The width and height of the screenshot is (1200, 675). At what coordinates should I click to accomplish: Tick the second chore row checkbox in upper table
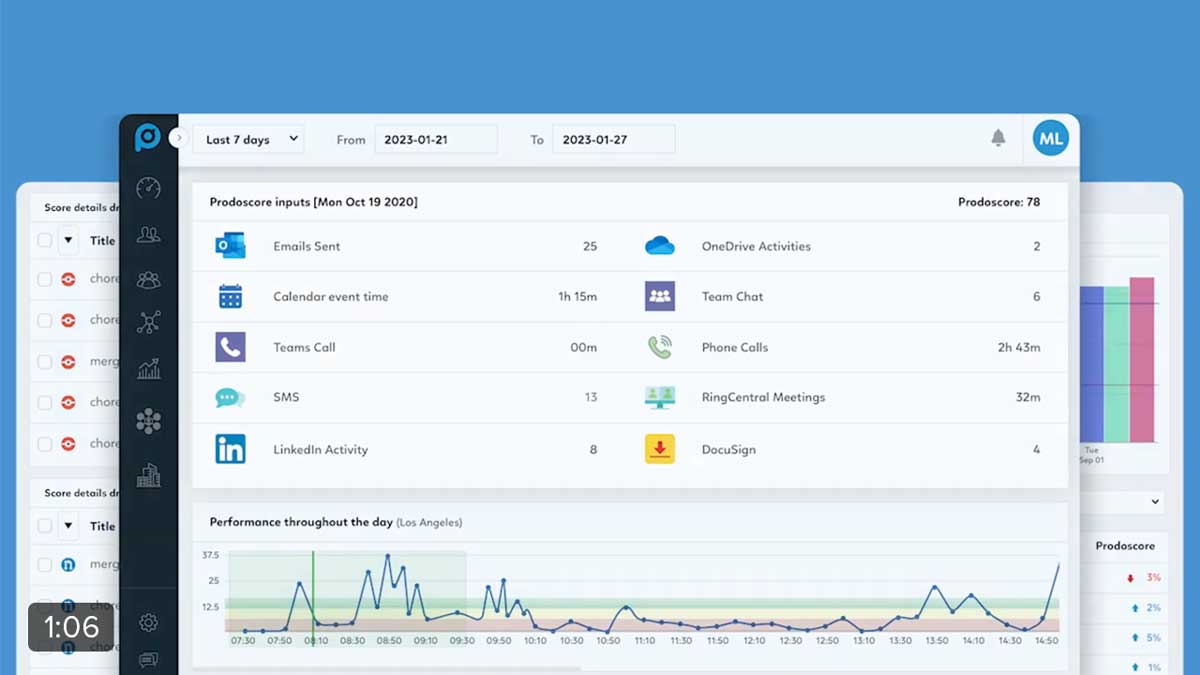(44, 320)
